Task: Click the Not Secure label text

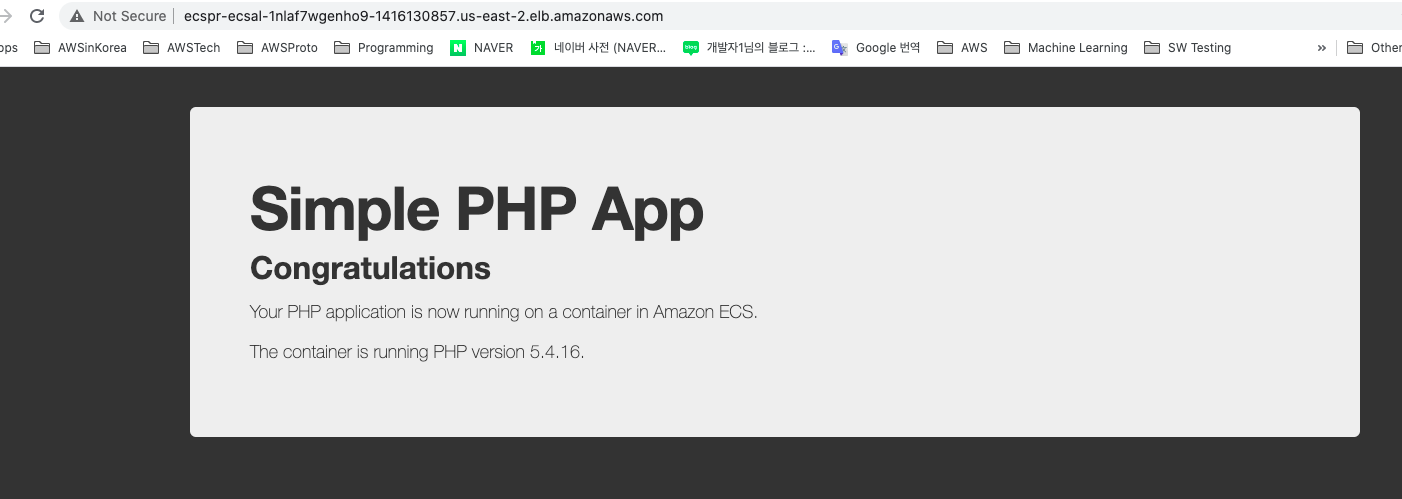Action: click(129, 16)
